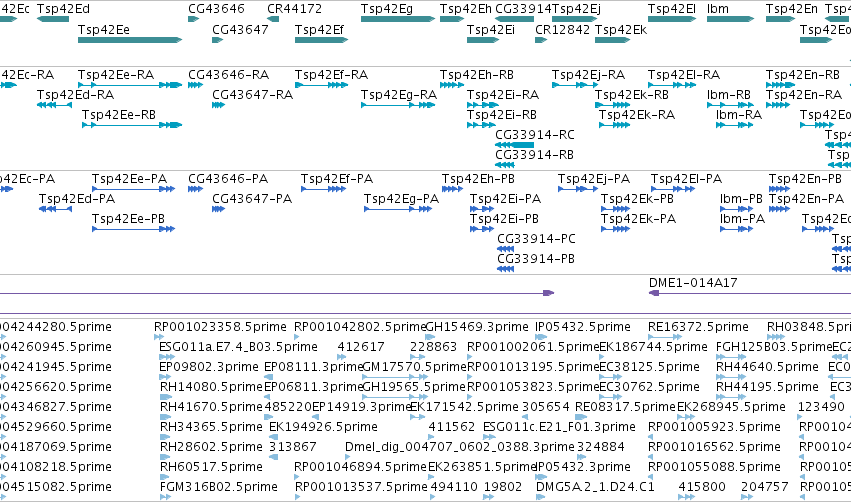Screen dimensions: 851x502
Task: Select transcript Tsp42Ek-RB
Action: (632, 95)
